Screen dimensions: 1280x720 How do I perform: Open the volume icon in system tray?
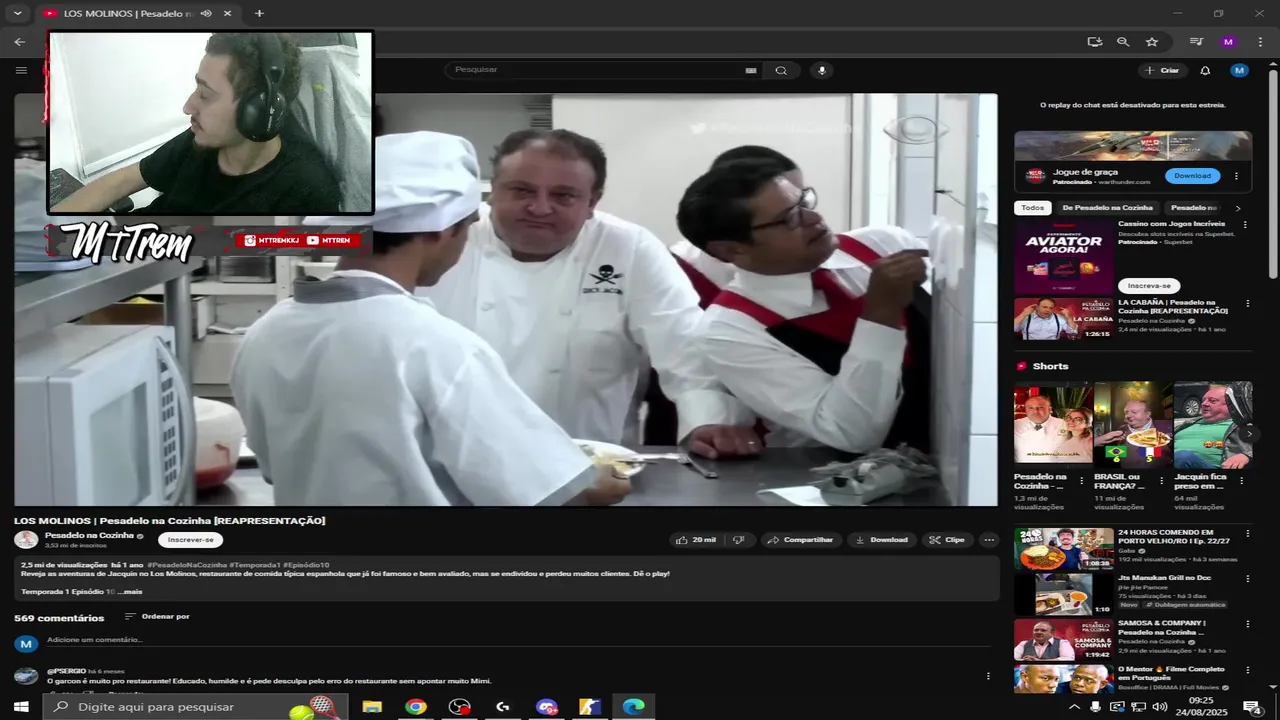pos(1160,707)
